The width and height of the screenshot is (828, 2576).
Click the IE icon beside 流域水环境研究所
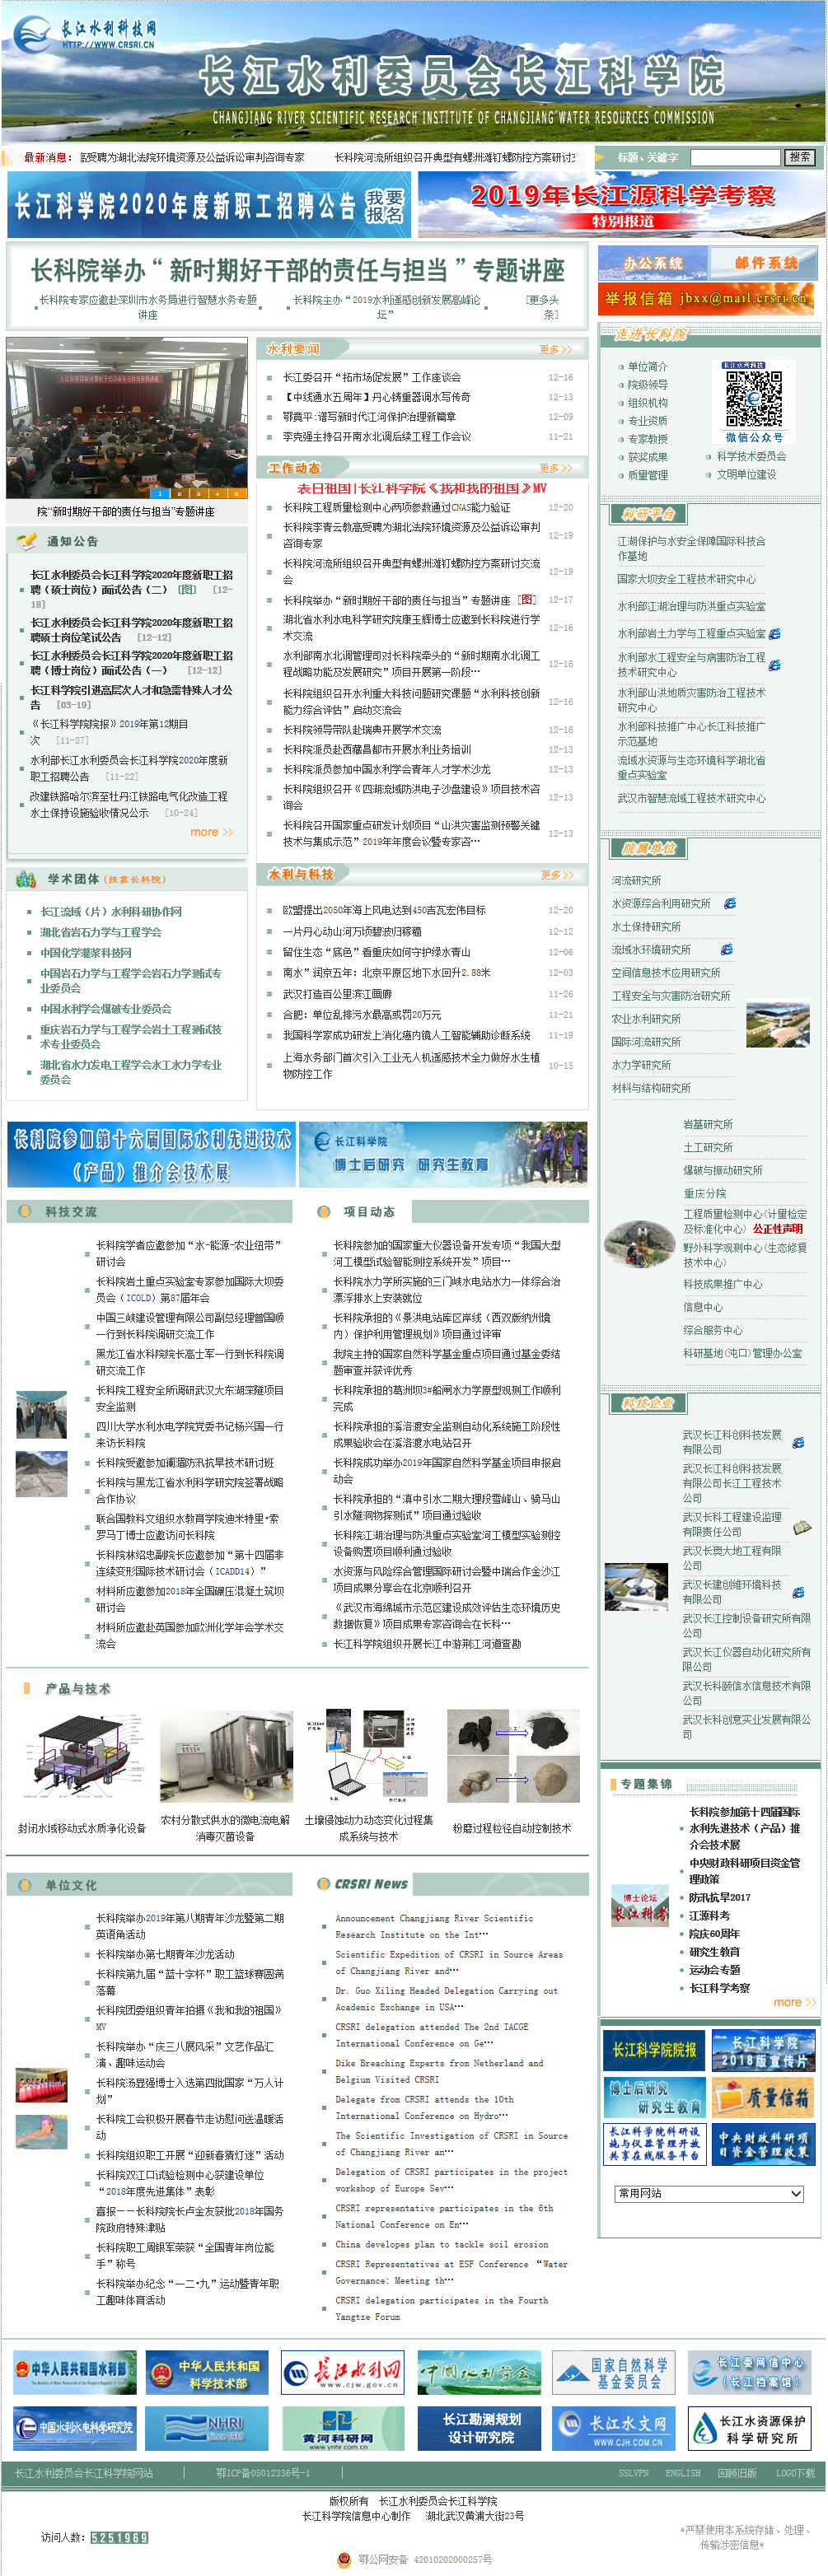point(726,949)
